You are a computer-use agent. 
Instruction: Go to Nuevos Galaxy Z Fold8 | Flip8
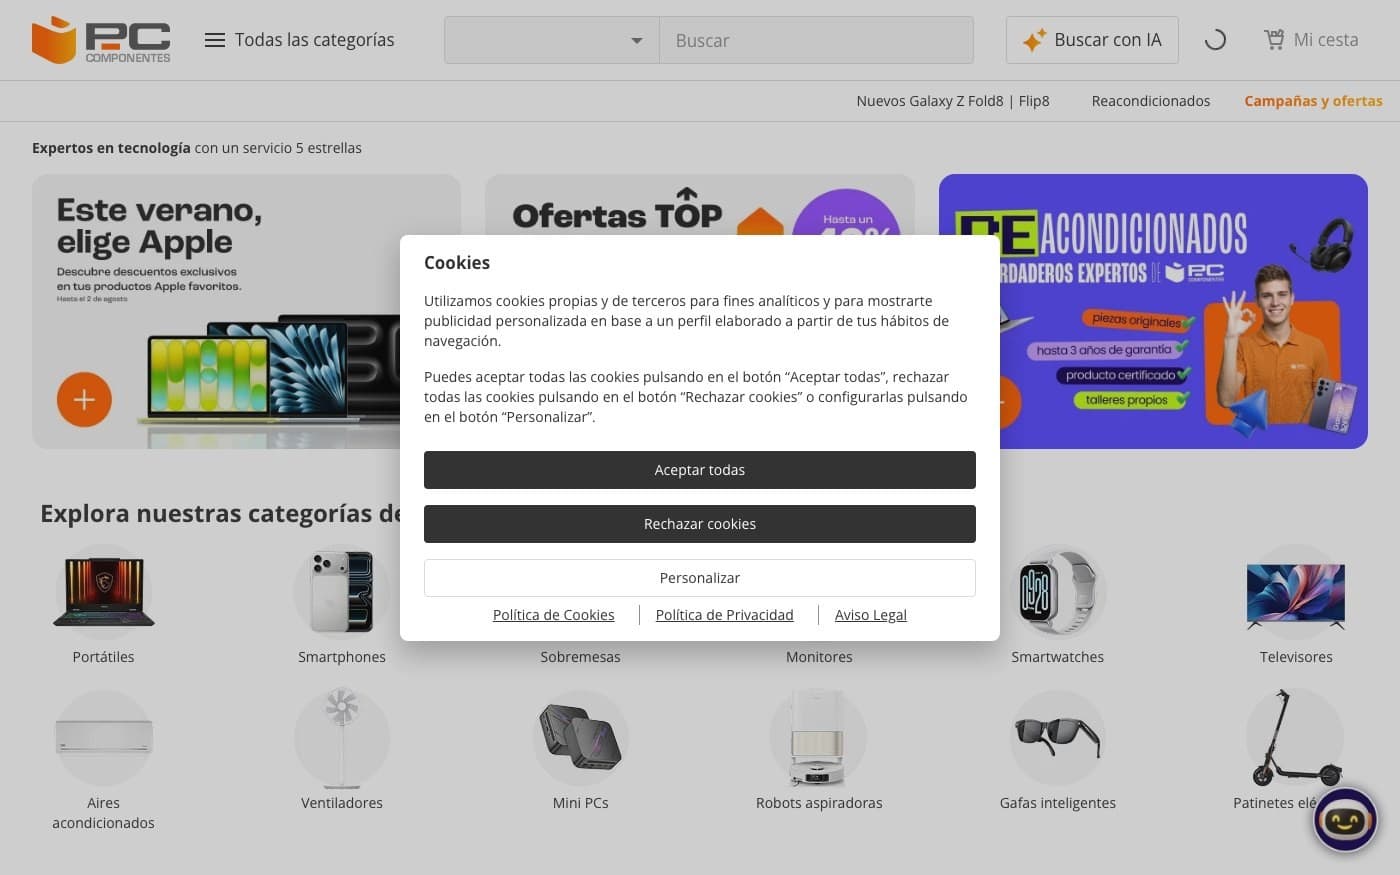(953, 101)
